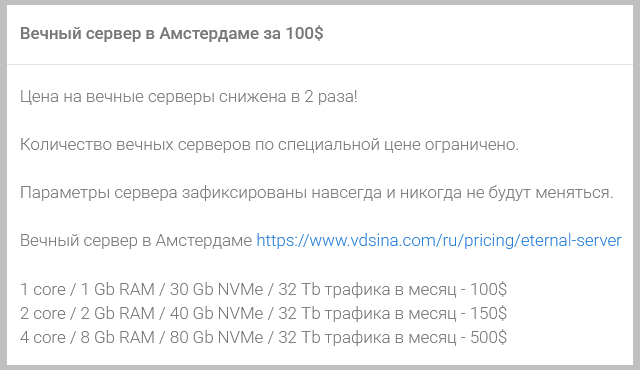640x370 pixels.
Task: Click '32 Tb трафика в месяц' in the 500$ plan
Action: (x=367, y=338)
